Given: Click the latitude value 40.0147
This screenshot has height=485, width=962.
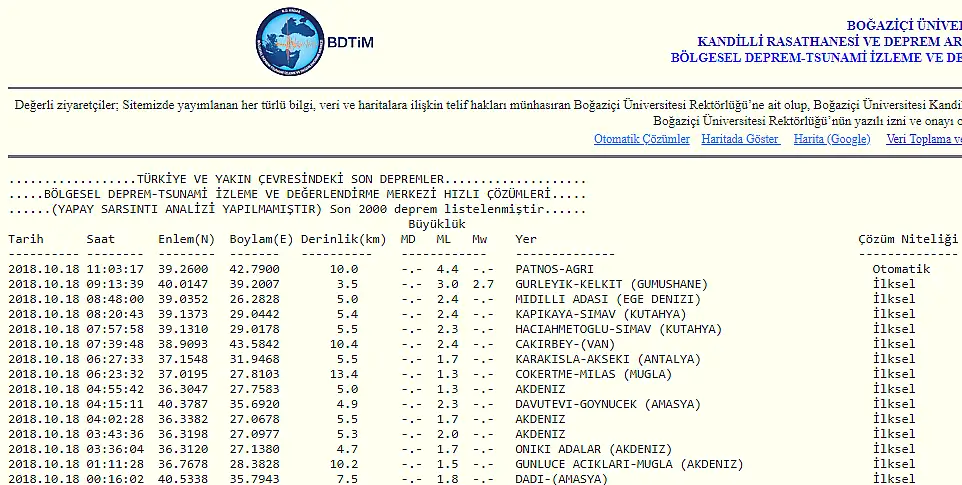Looking at the screenshot, I should [183, 285].
